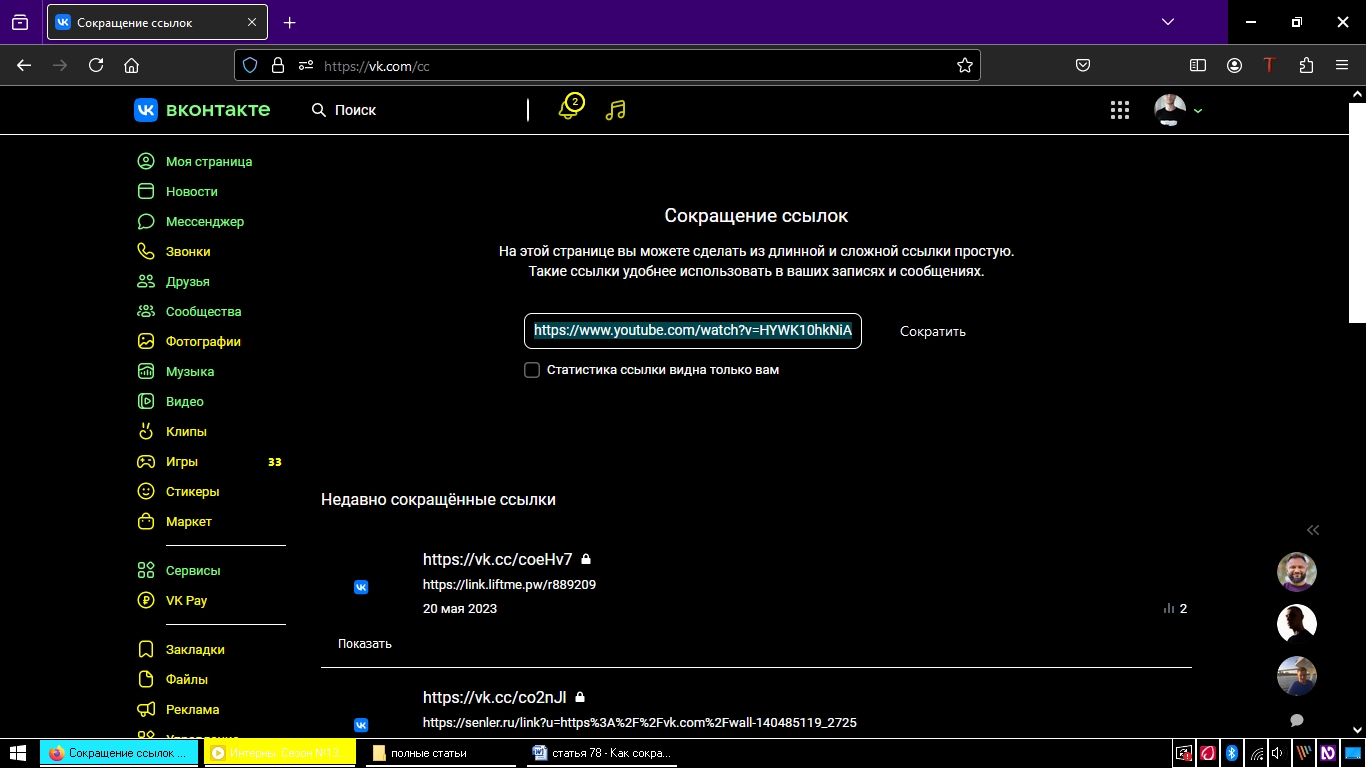Open the short link https://vk.cc/co2nJl
The height and width of the screenshot is (768, 1366).
point(495,697)
